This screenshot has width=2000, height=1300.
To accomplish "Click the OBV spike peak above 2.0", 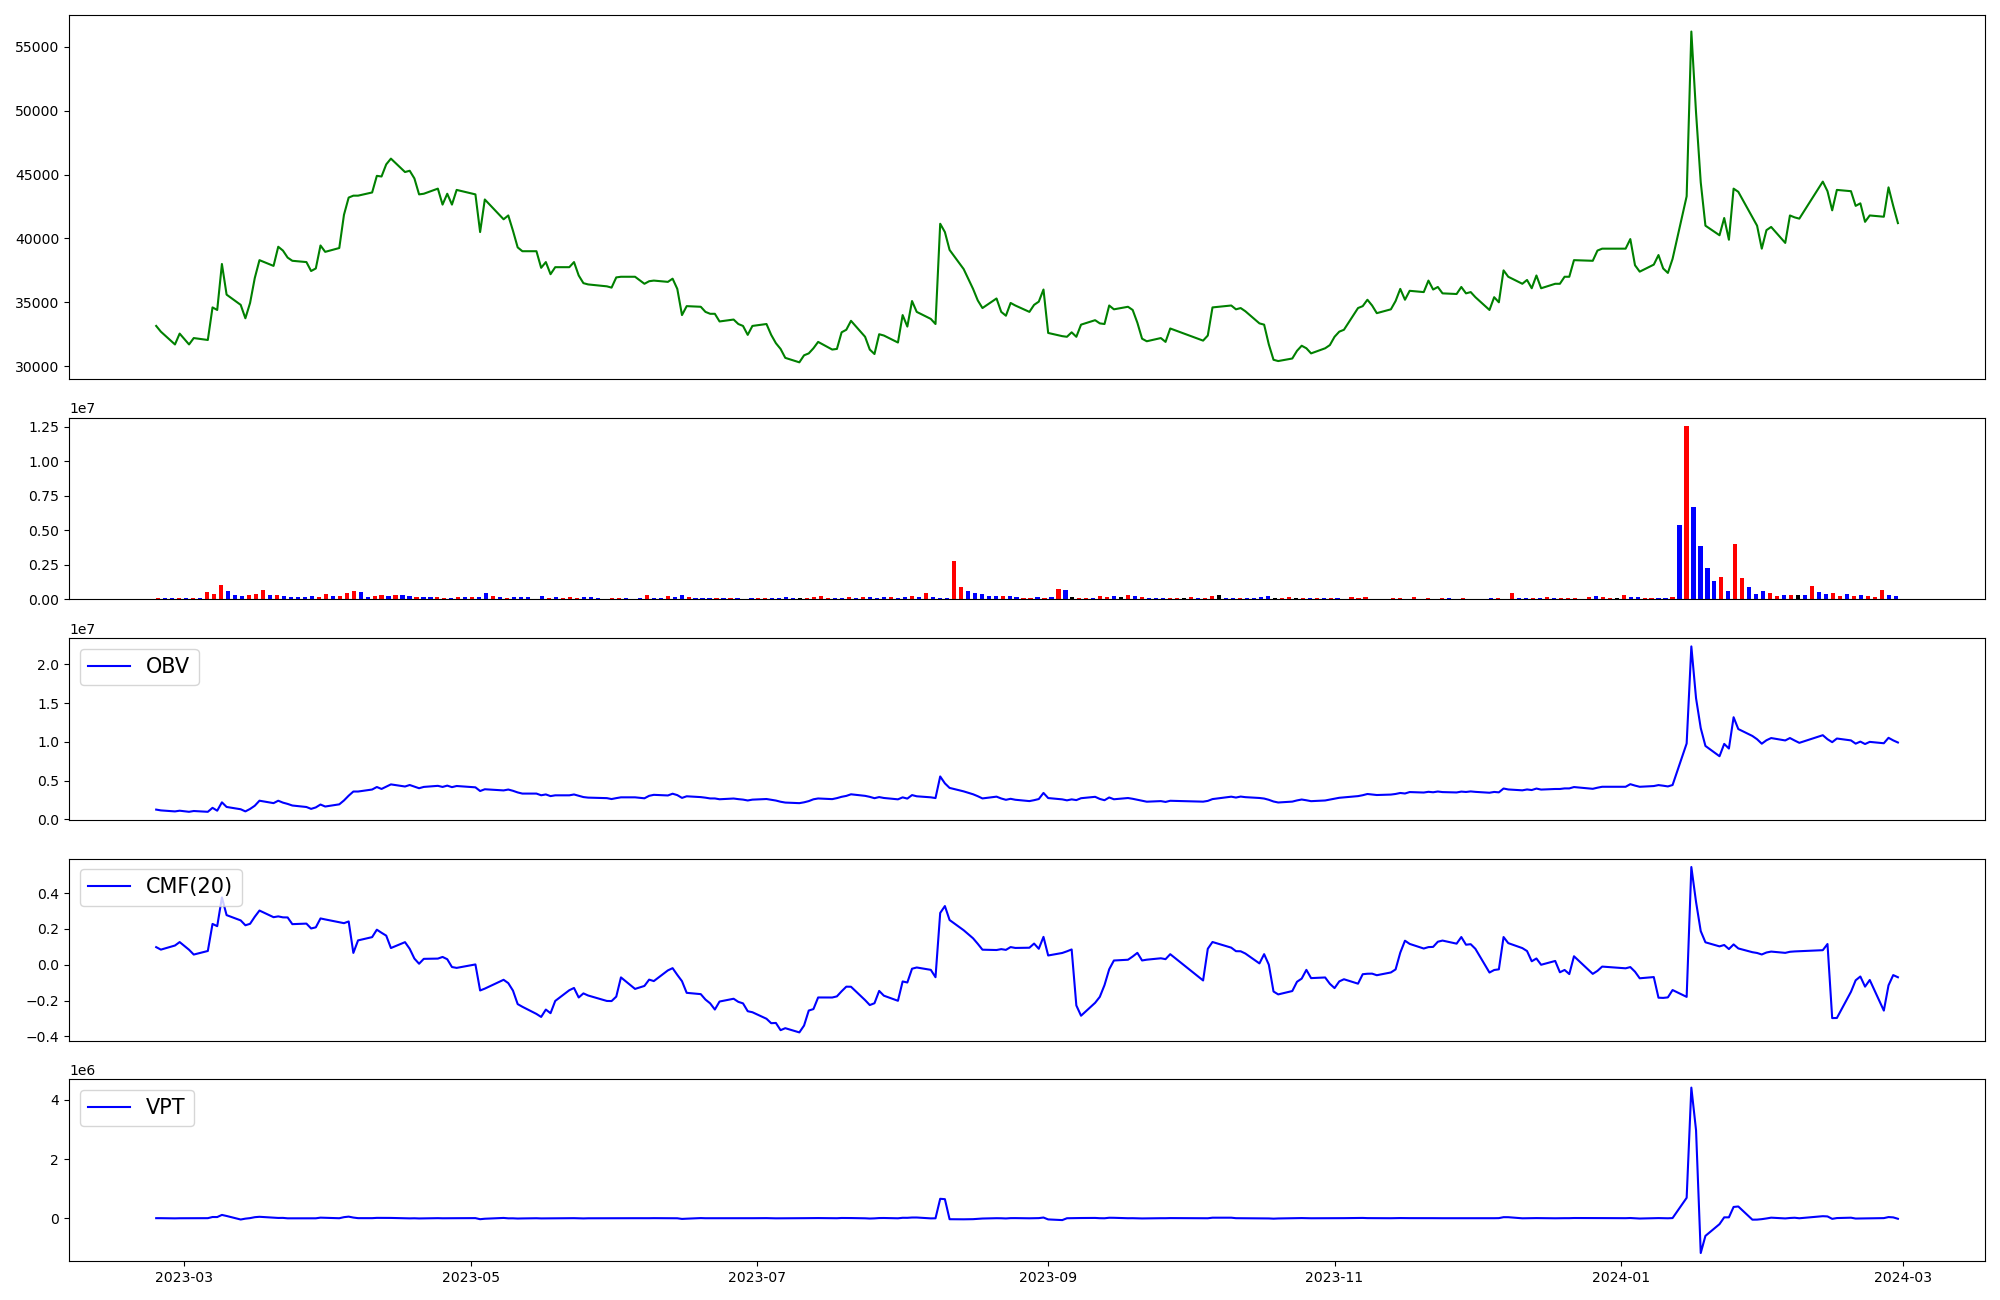I will [x=1691, y=648].
